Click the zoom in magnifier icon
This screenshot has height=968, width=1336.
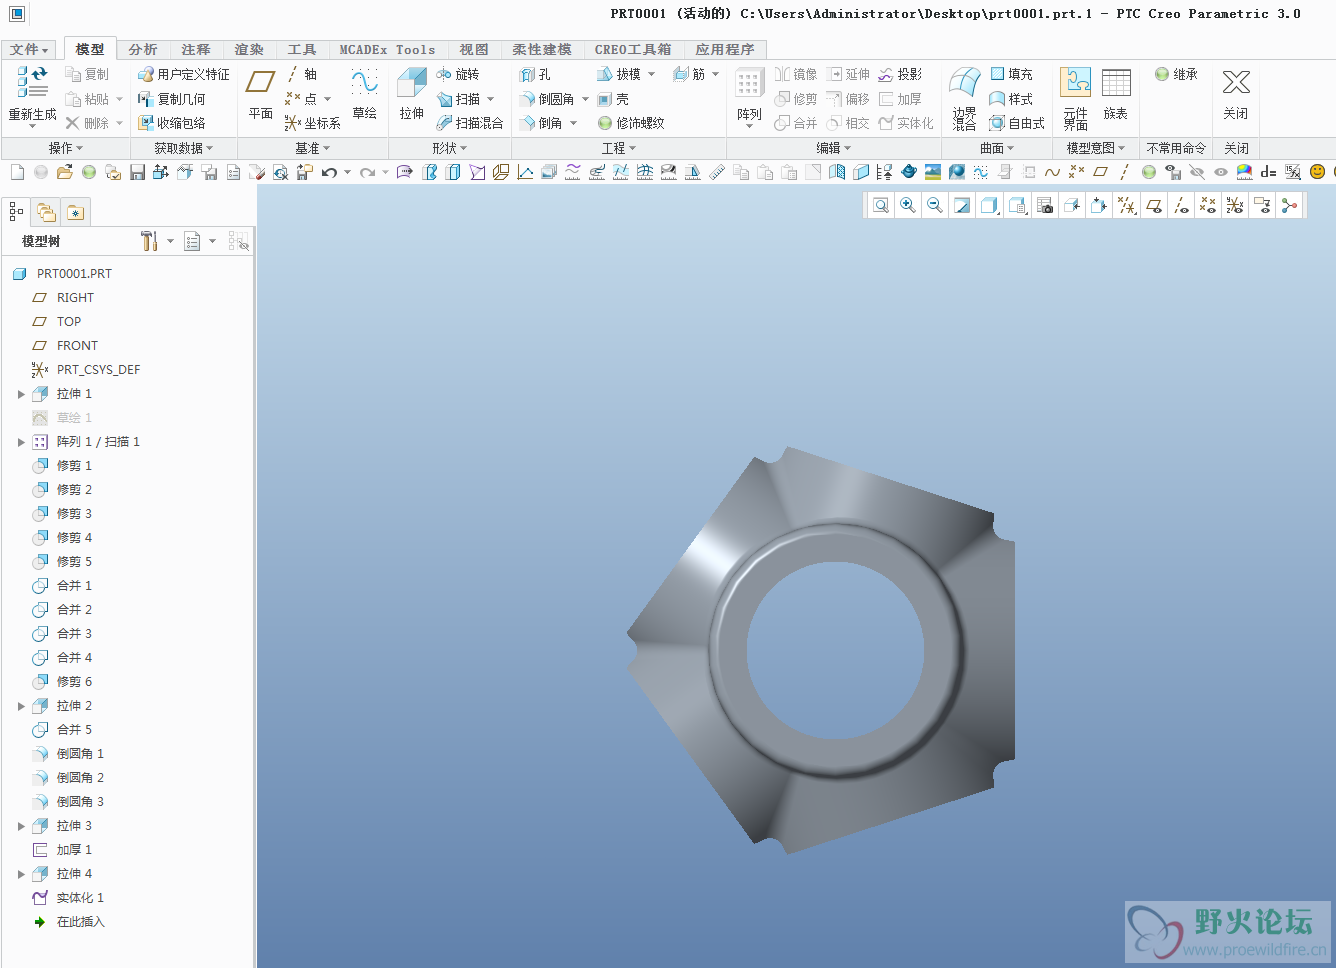click(x=908, y=205)
